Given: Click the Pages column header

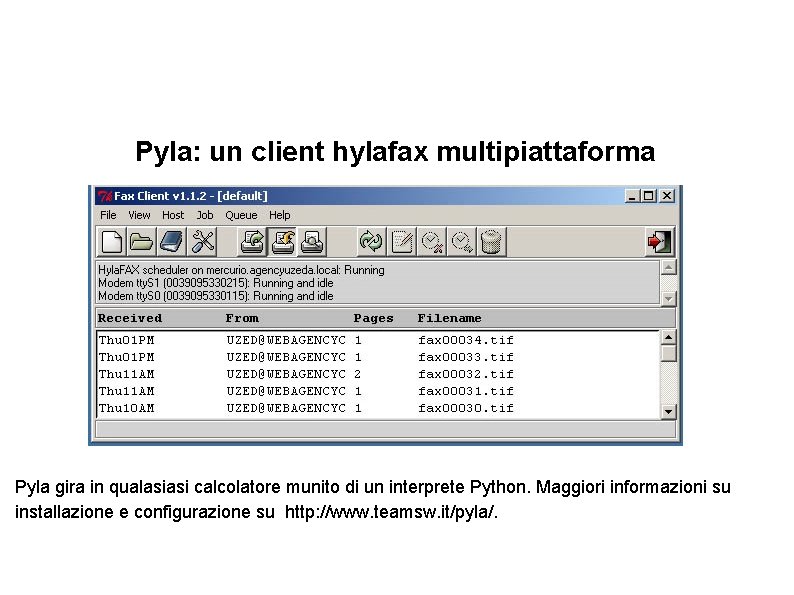Looking at the screenshot, I should coord(374,319).
